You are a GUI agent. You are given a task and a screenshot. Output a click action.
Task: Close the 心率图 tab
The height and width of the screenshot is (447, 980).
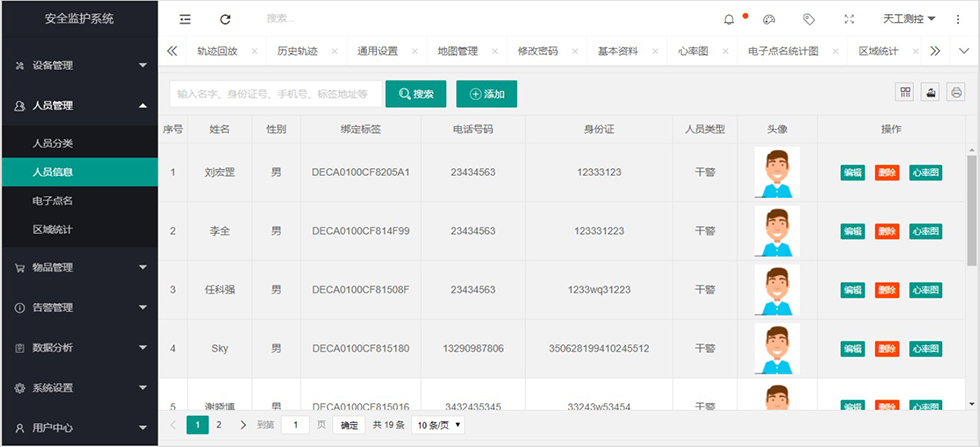[725, 52]
